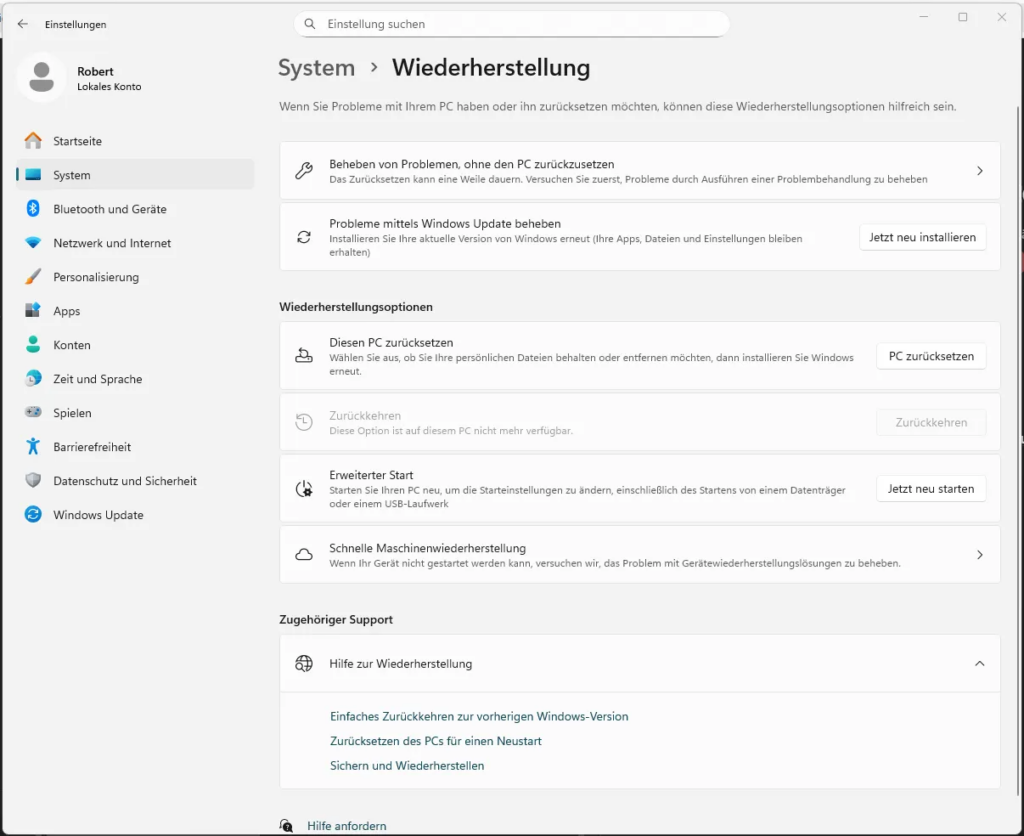This screenshot has width=1024, height=836.
Task: Click the Barrierefreiheit accessibility icon
Action: pyautogui.click(x=33, y=447)
